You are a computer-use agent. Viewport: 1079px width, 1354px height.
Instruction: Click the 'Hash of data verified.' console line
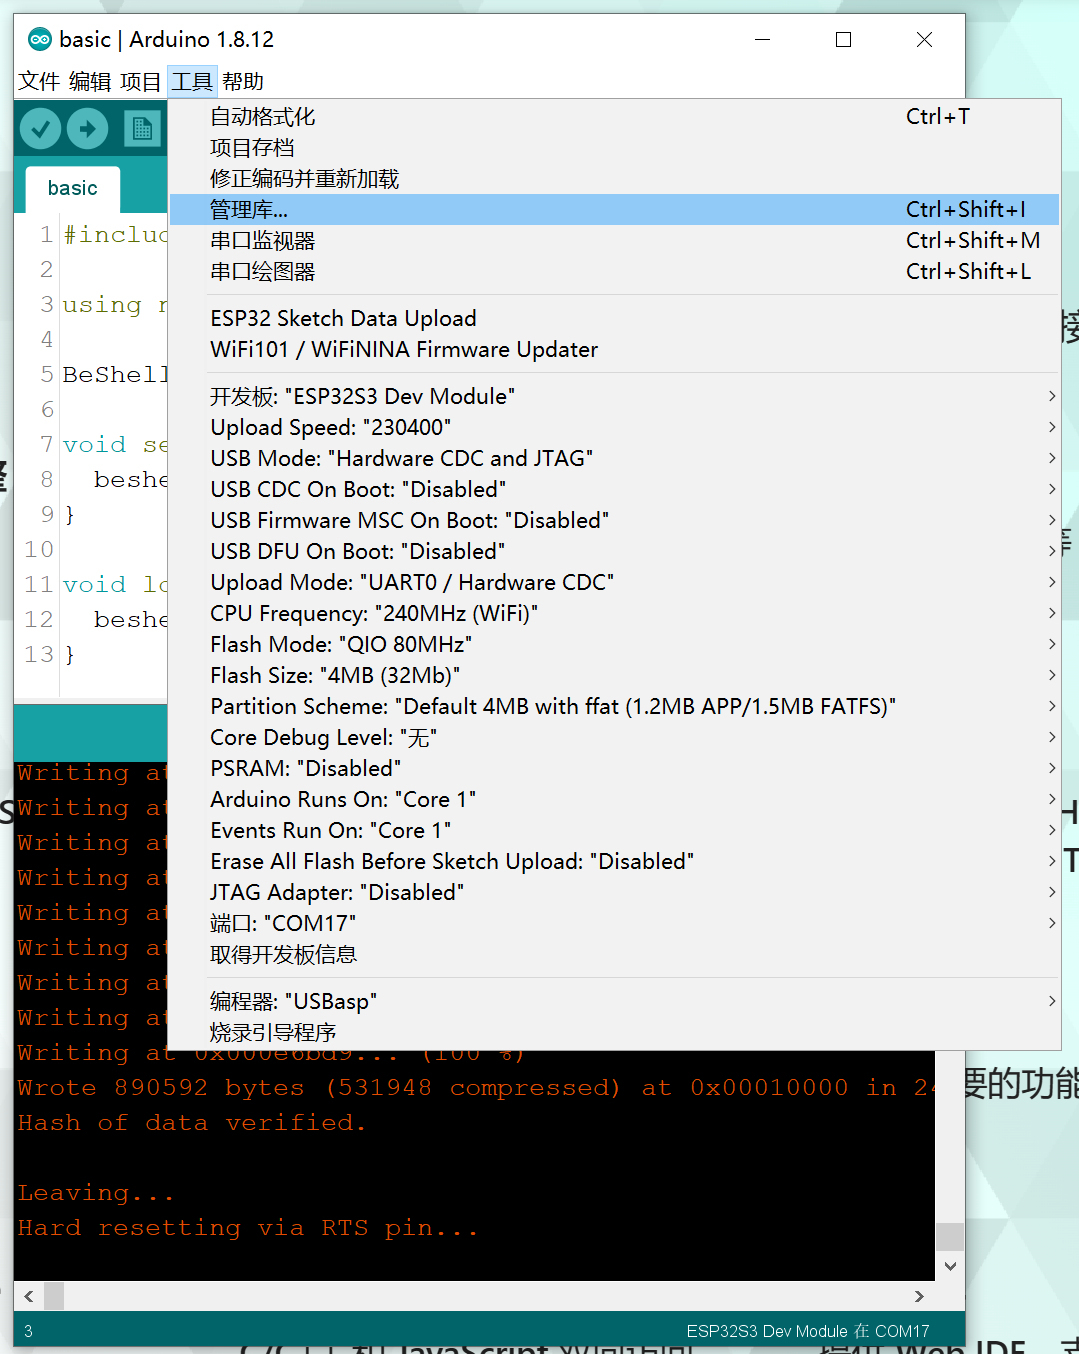click(192, 1123)
